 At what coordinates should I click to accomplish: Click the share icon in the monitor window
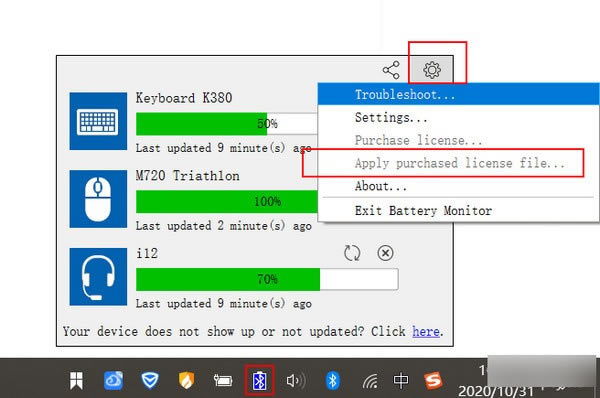[391, 70]
